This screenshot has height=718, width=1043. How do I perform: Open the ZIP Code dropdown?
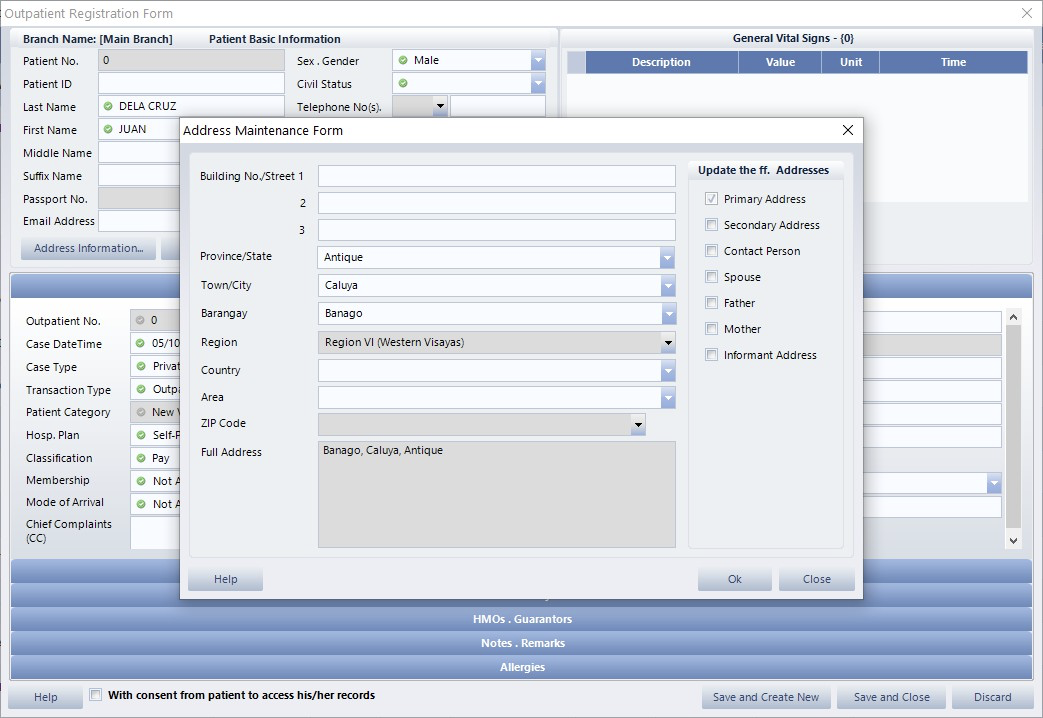pyautogui.click(x=638, y=425)
